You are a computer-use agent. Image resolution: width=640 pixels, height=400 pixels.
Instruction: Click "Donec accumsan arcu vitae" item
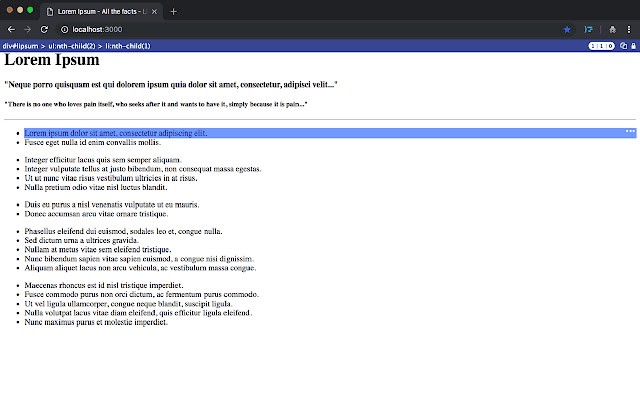pyautogui.click(x=96, y=214)
